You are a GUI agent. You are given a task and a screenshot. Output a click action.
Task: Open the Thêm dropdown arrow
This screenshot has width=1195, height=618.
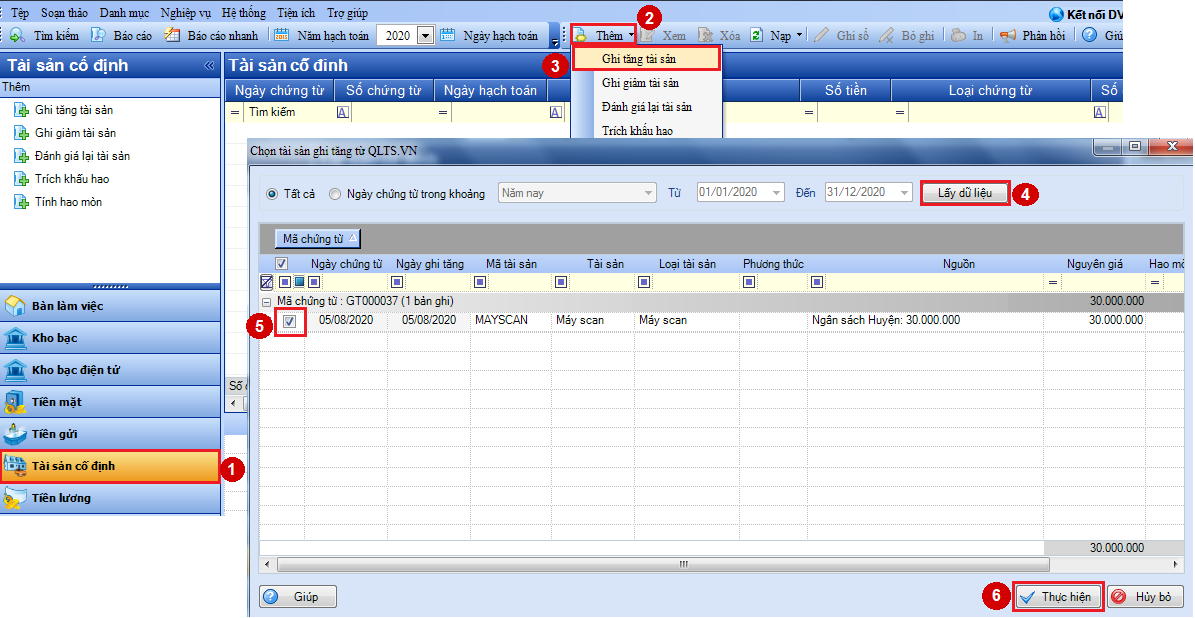[632, 35]
